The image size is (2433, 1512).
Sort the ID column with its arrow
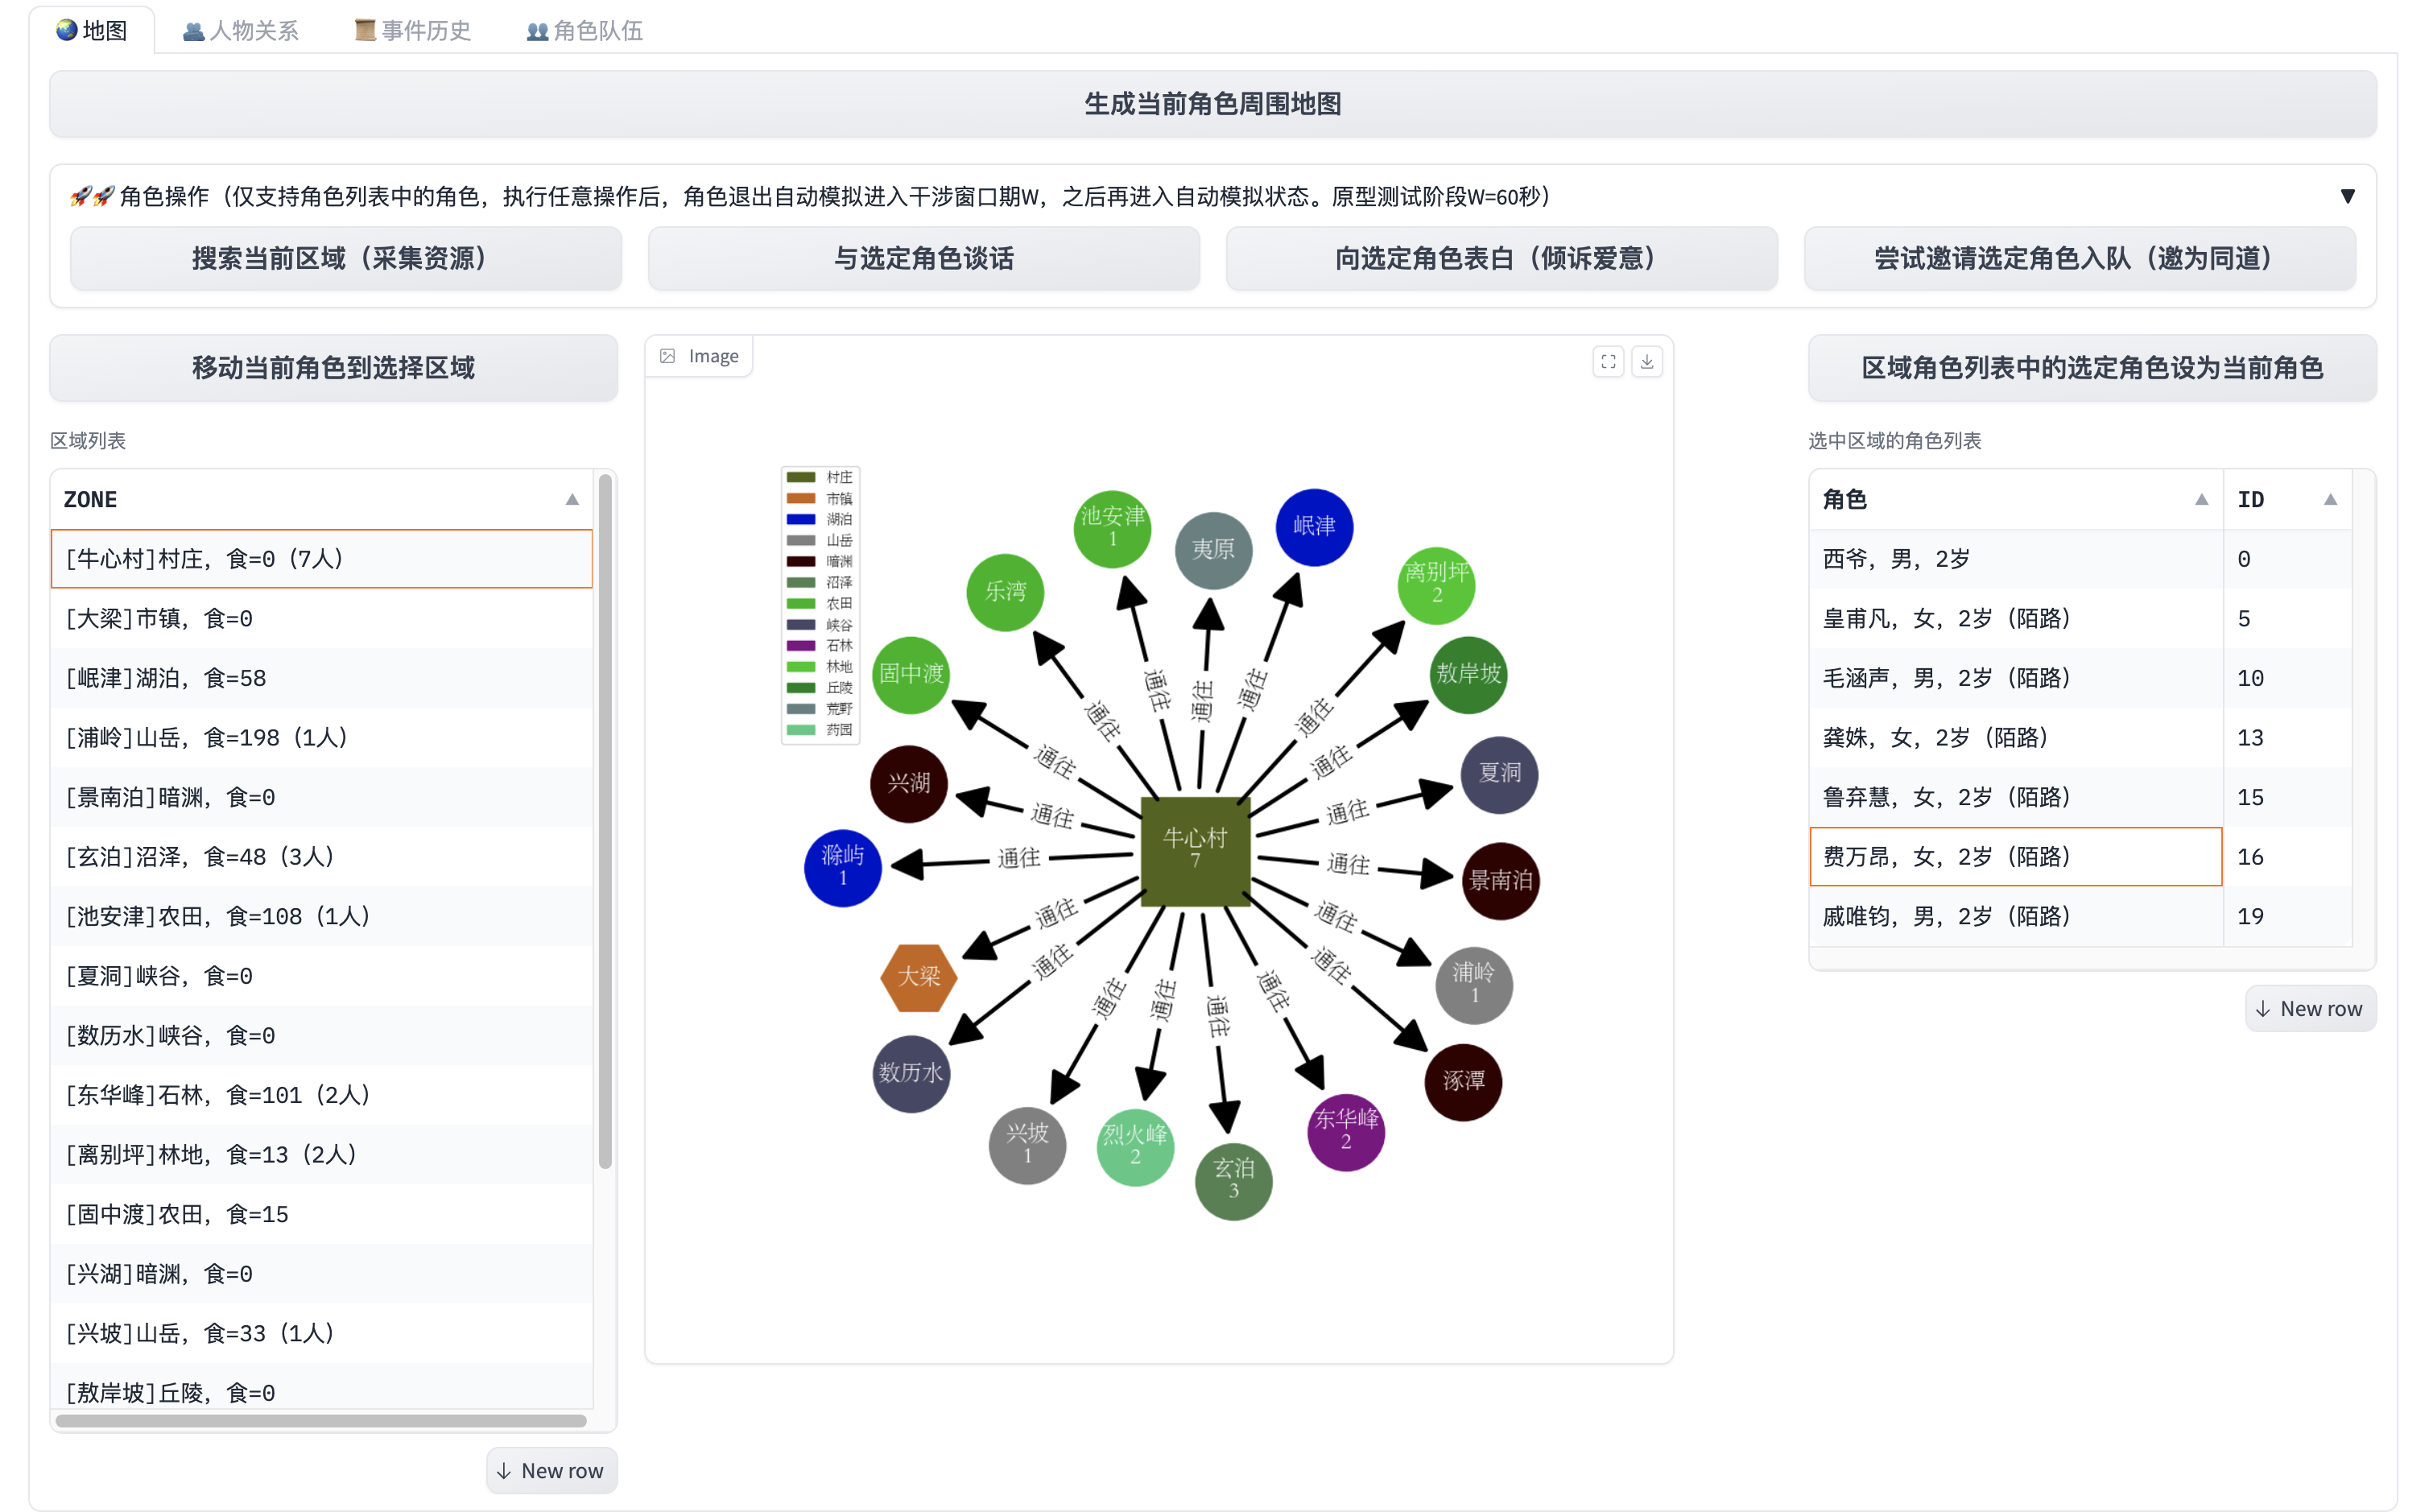[x=2330, y=499]
